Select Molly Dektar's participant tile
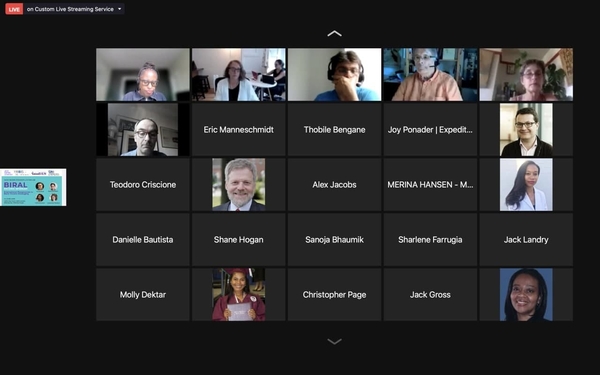This screenshot has height=375, width=600. pos(143,295)
